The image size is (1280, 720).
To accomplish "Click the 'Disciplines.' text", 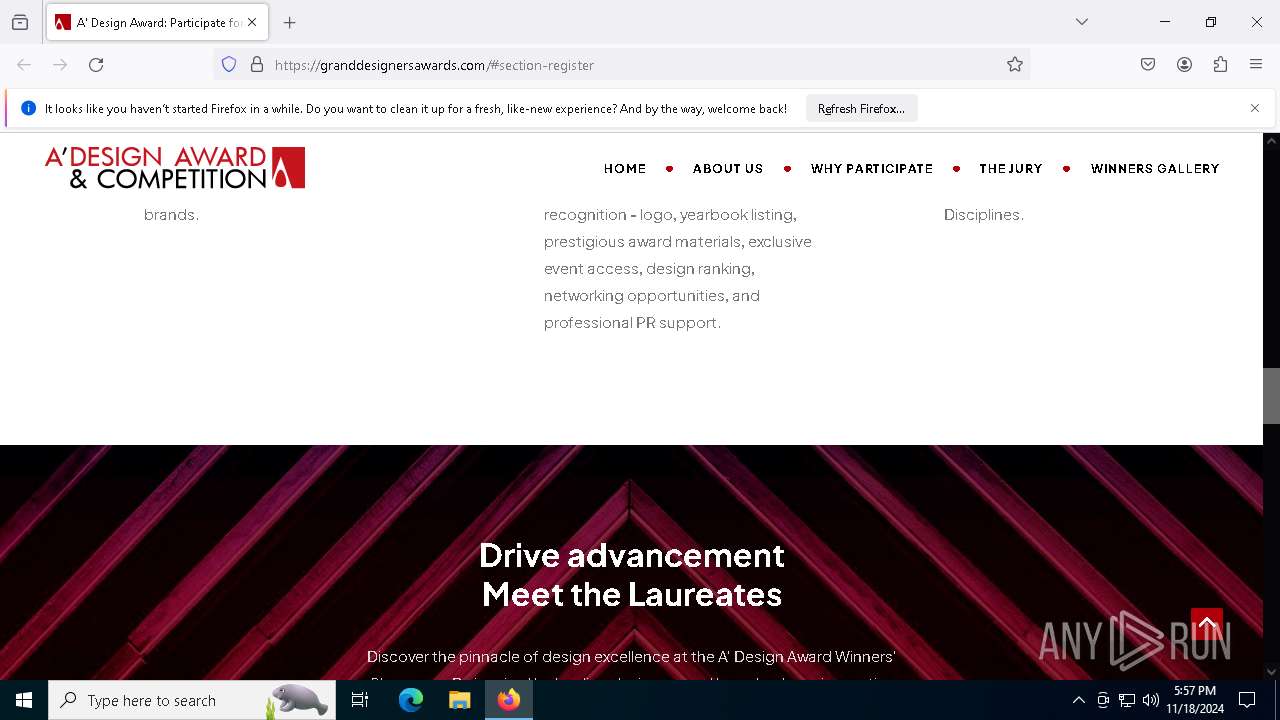I will point(984,215).
